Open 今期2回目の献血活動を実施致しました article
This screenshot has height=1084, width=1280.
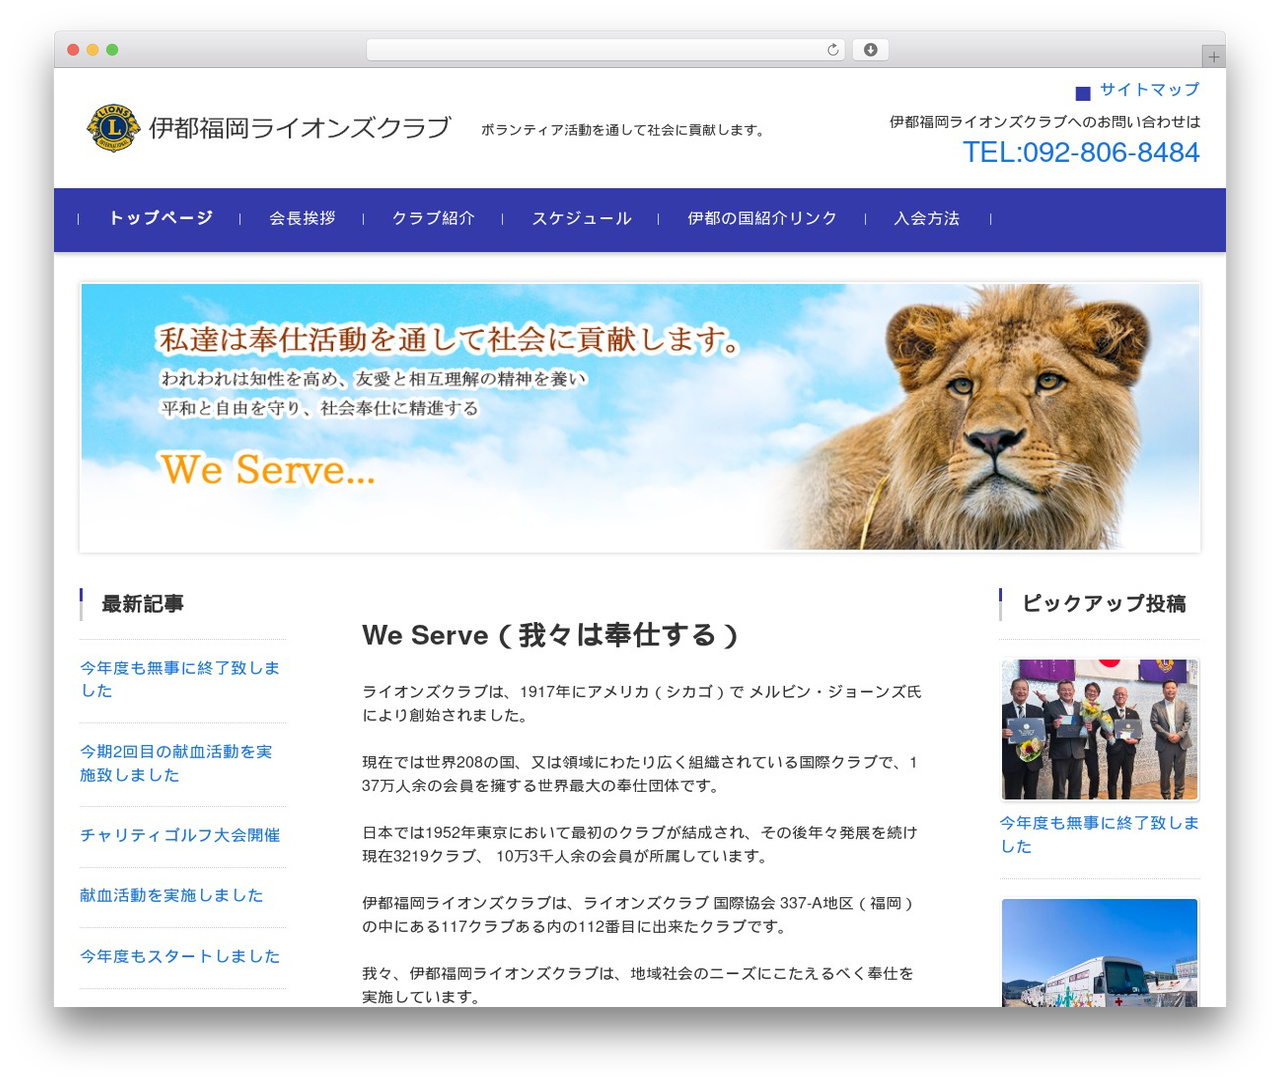[x=176, y=763]
